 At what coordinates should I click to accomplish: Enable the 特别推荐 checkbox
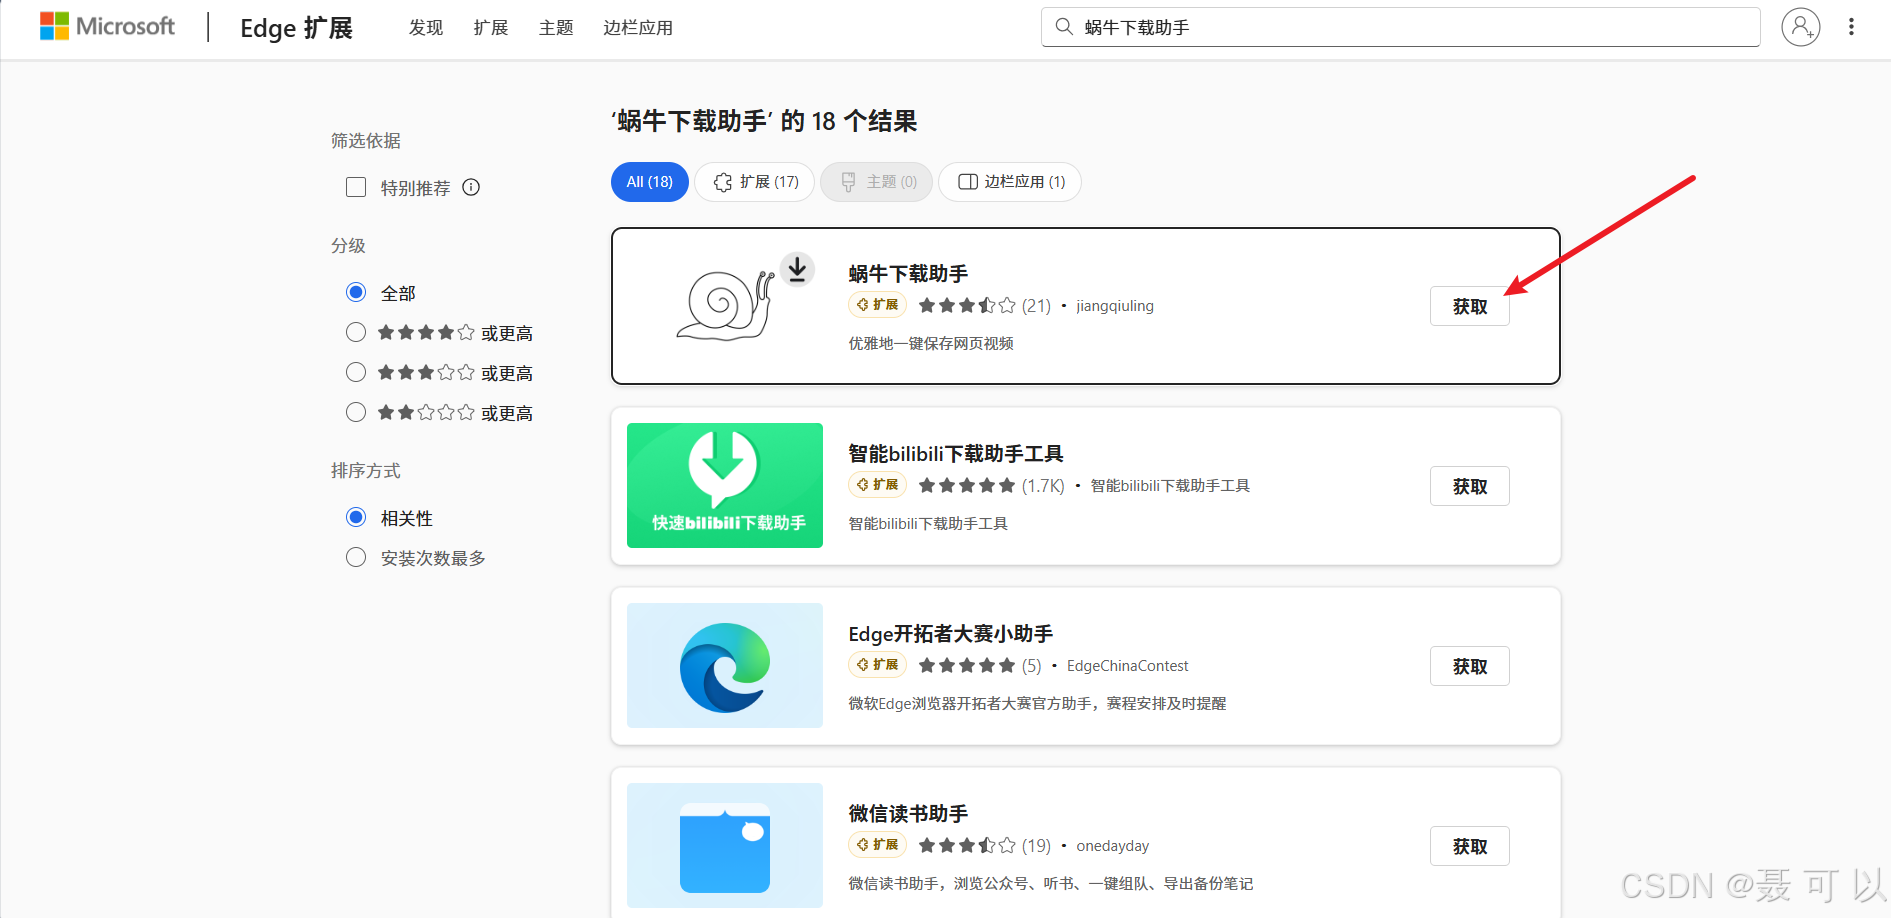pyautogui.click(x=356, y=187)
